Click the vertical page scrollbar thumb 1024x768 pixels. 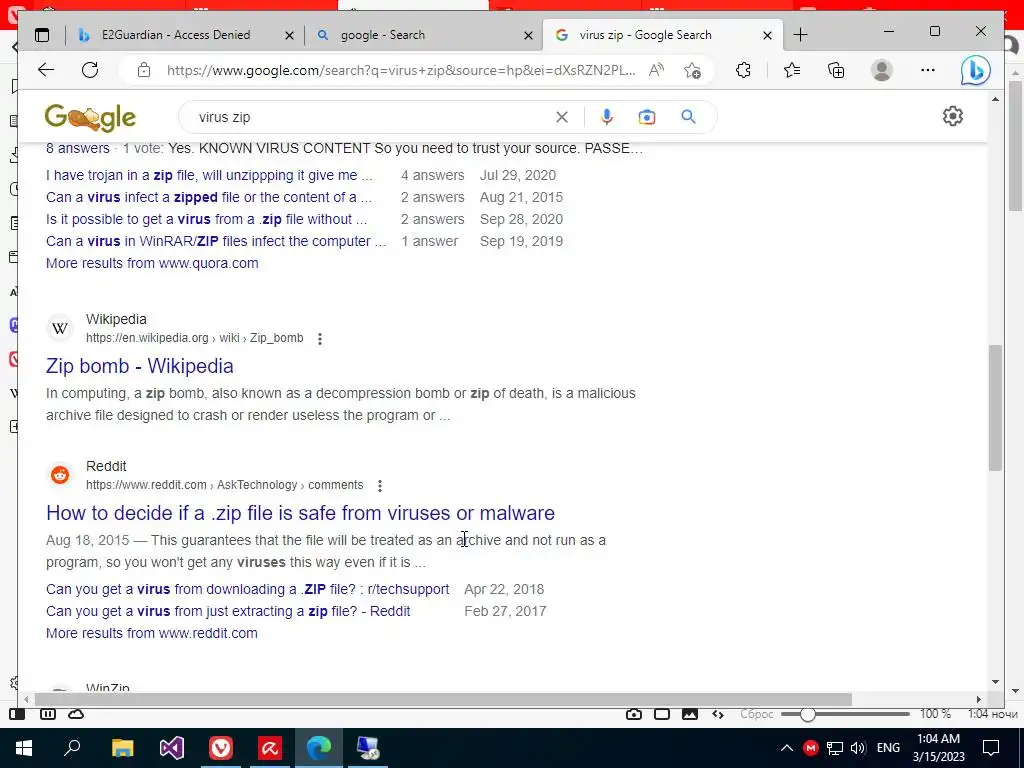995,408
